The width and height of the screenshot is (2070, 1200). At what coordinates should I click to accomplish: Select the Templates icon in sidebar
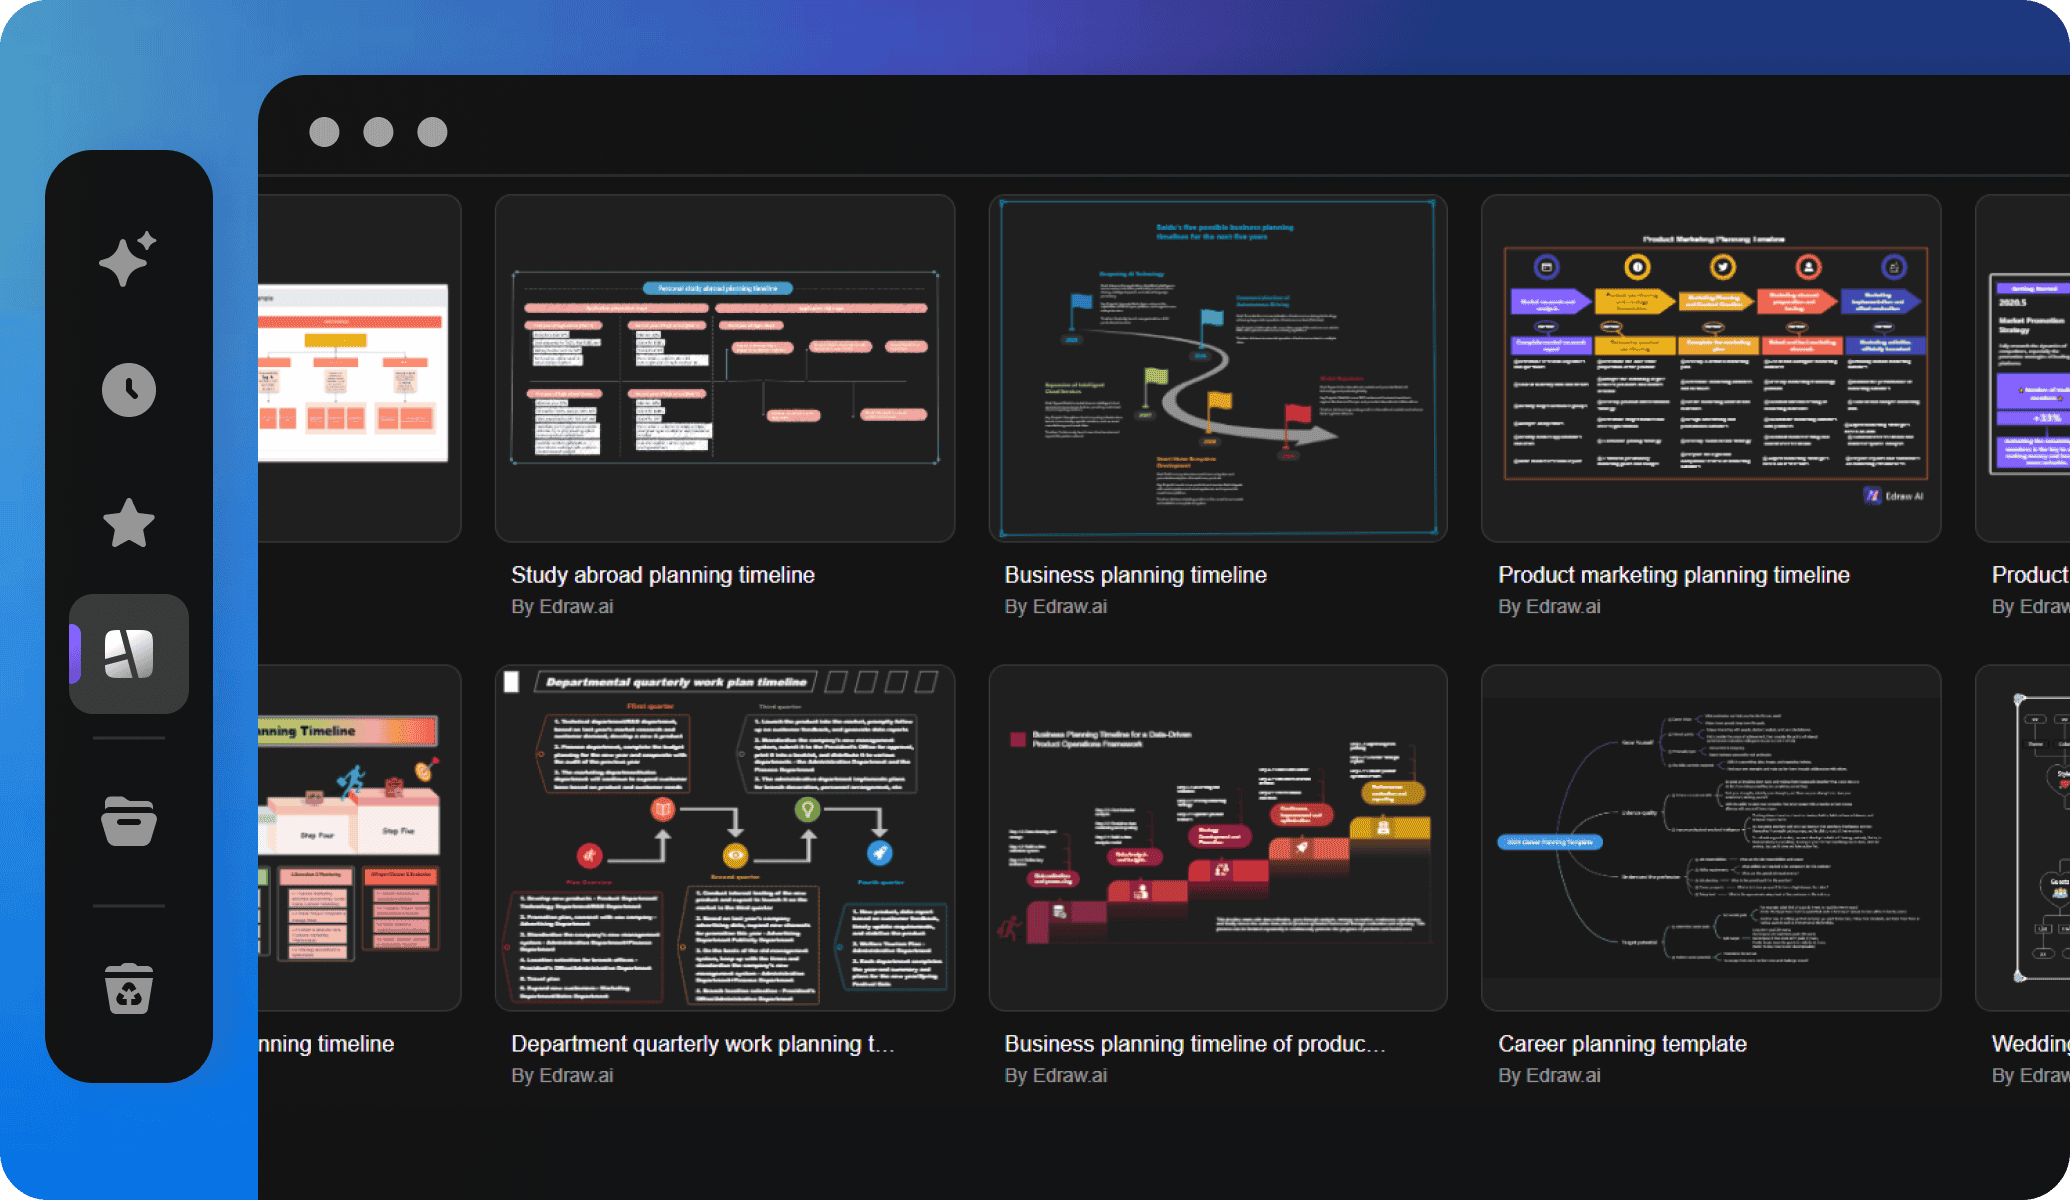point(129,654)
